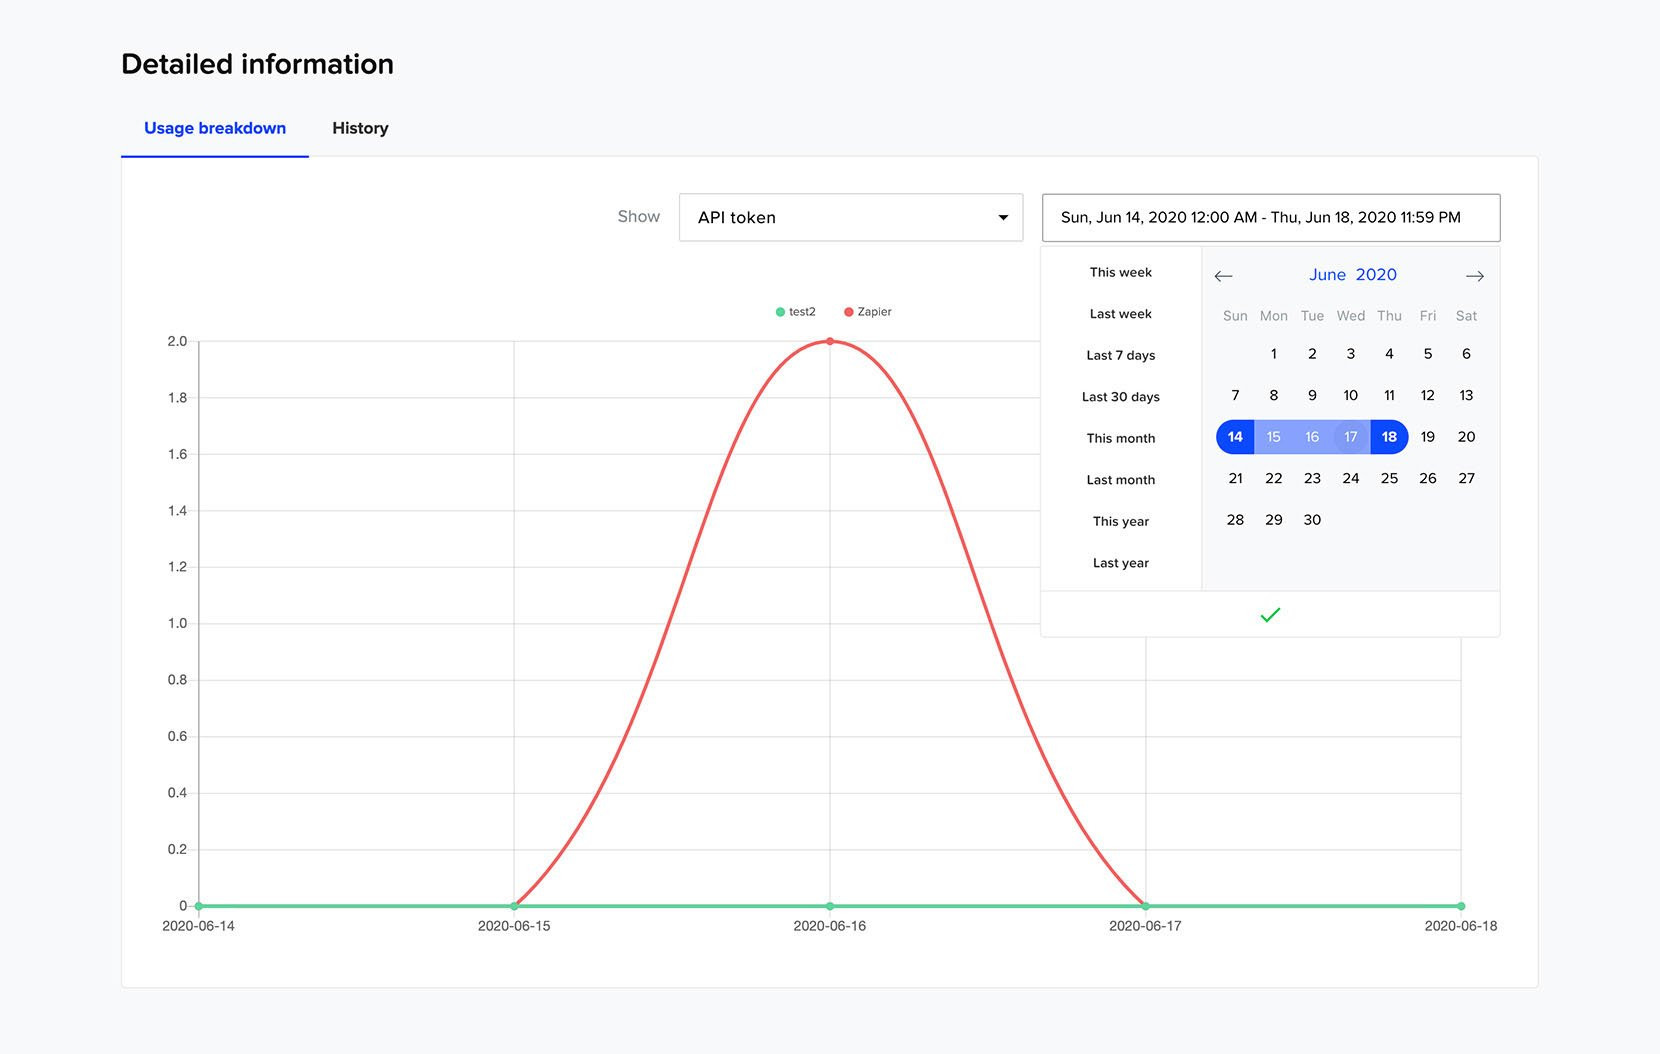
Task: Click the Detailed information heading
Action: [258, 64]
